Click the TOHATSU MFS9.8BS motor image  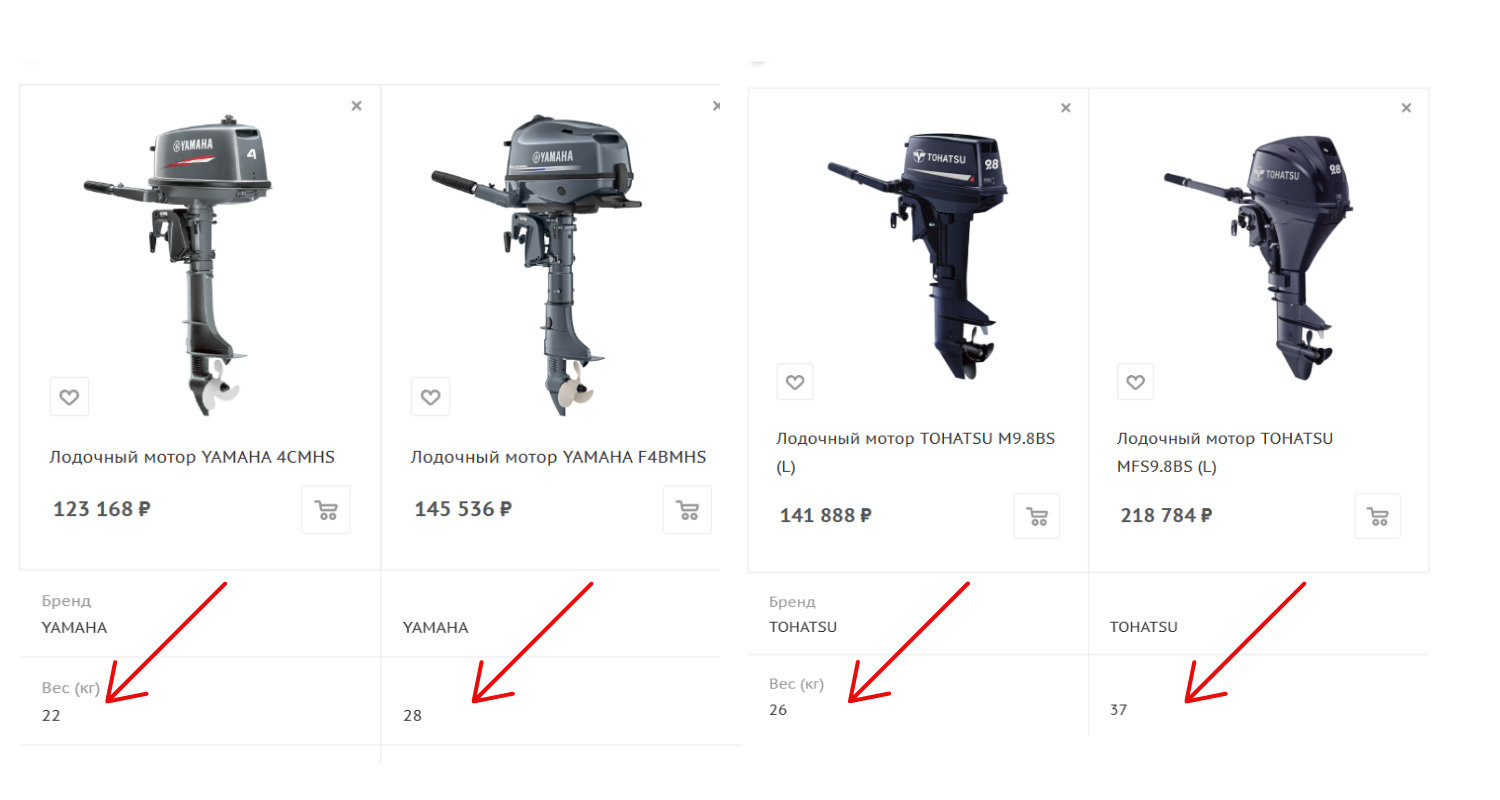pyautogui.click(x=1258, y=255)
